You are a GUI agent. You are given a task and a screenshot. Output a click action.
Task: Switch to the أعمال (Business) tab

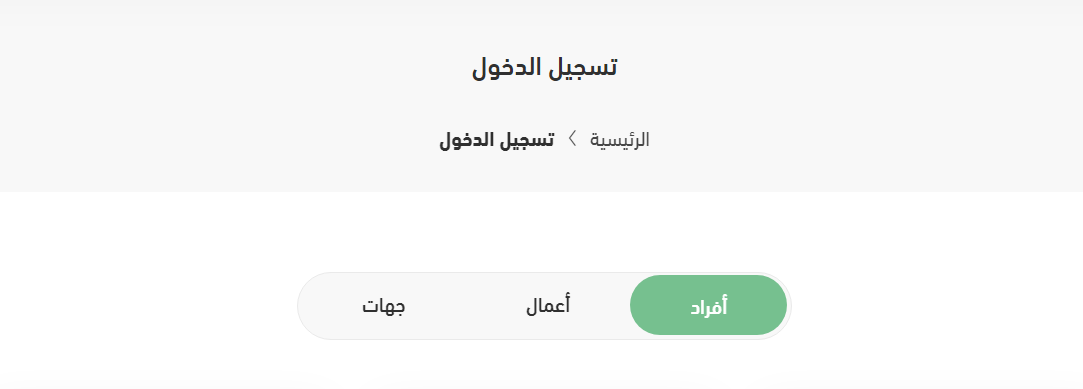point(548,305)
